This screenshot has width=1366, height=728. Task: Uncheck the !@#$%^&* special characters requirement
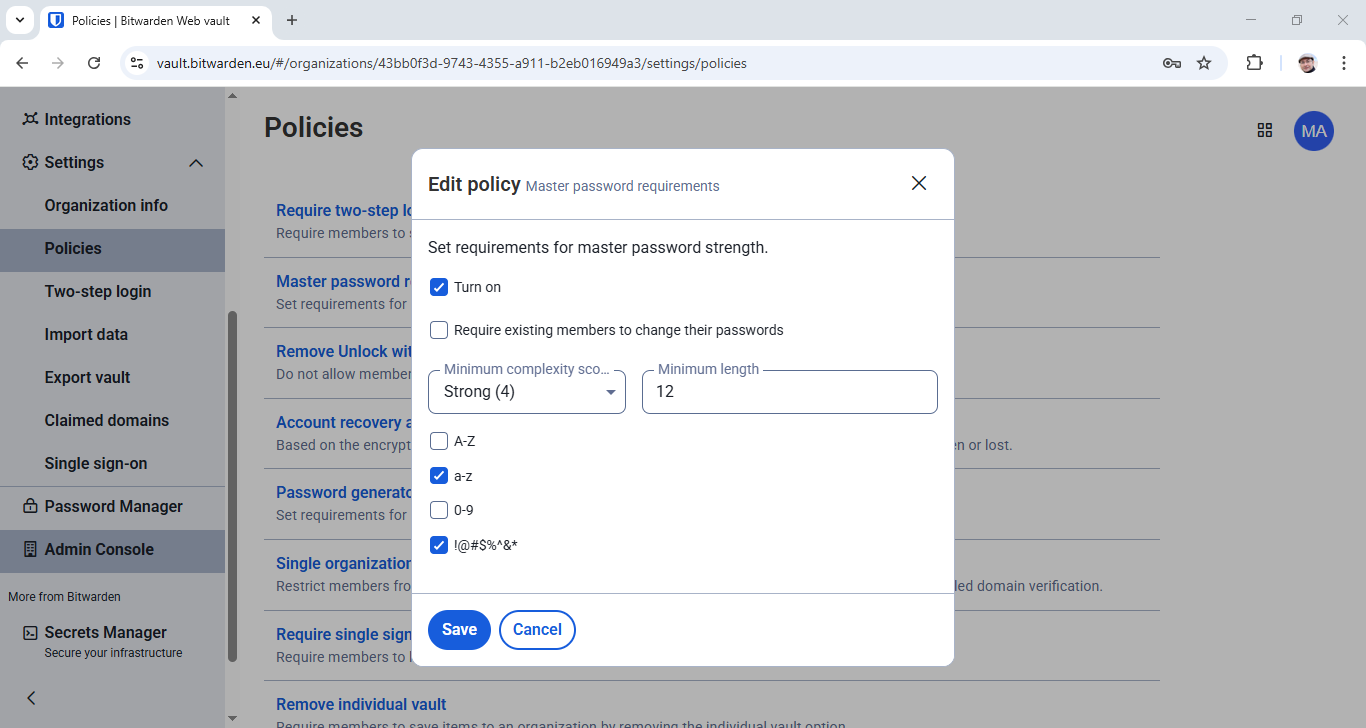tap(438, 545)
